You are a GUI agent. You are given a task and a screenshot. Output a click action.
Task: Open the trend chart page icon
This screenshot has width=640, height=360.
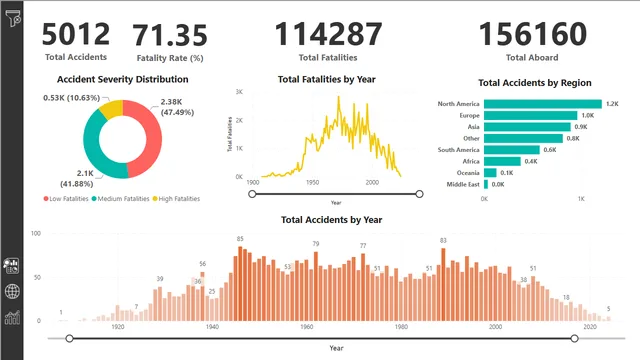tap(12, 318)
